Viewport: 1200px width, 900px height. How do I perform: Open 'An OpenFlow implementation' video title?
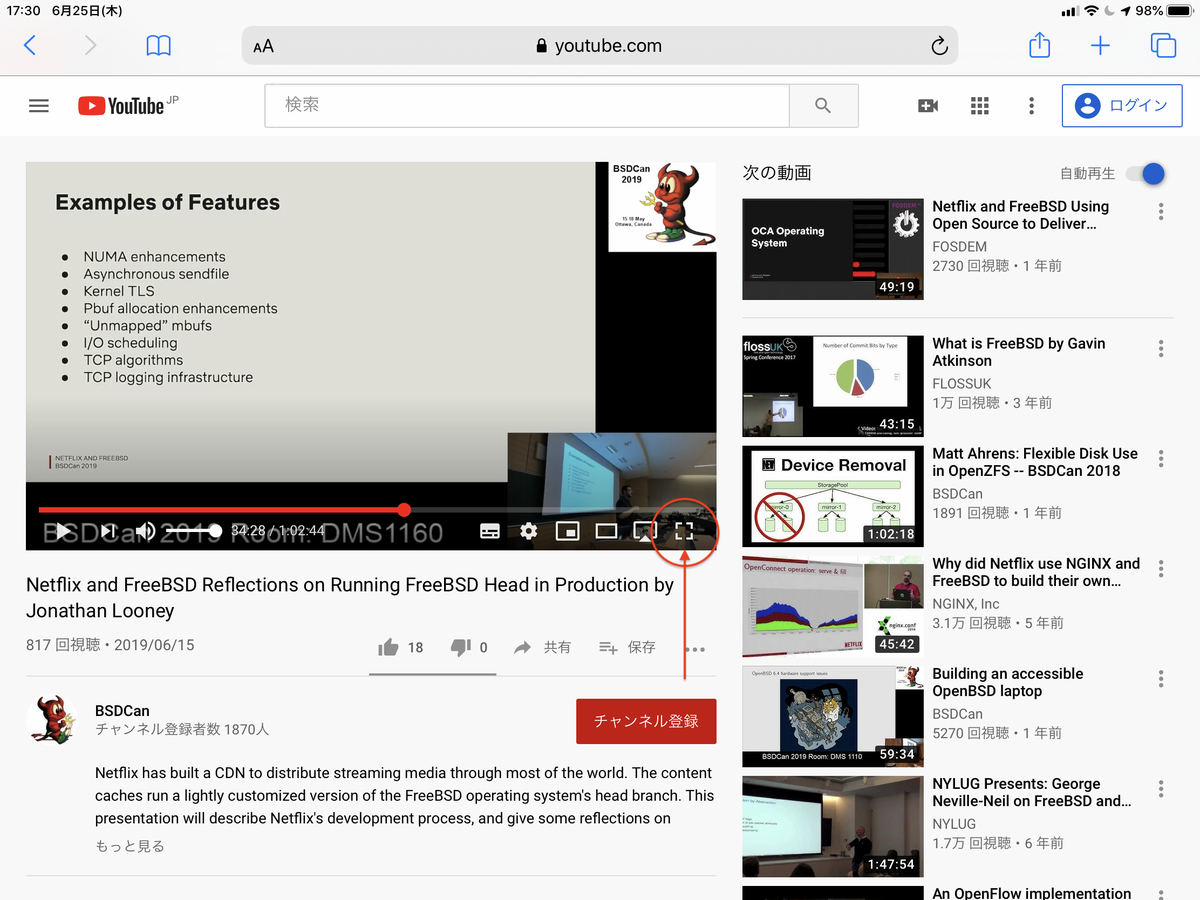click(1032, 893)
